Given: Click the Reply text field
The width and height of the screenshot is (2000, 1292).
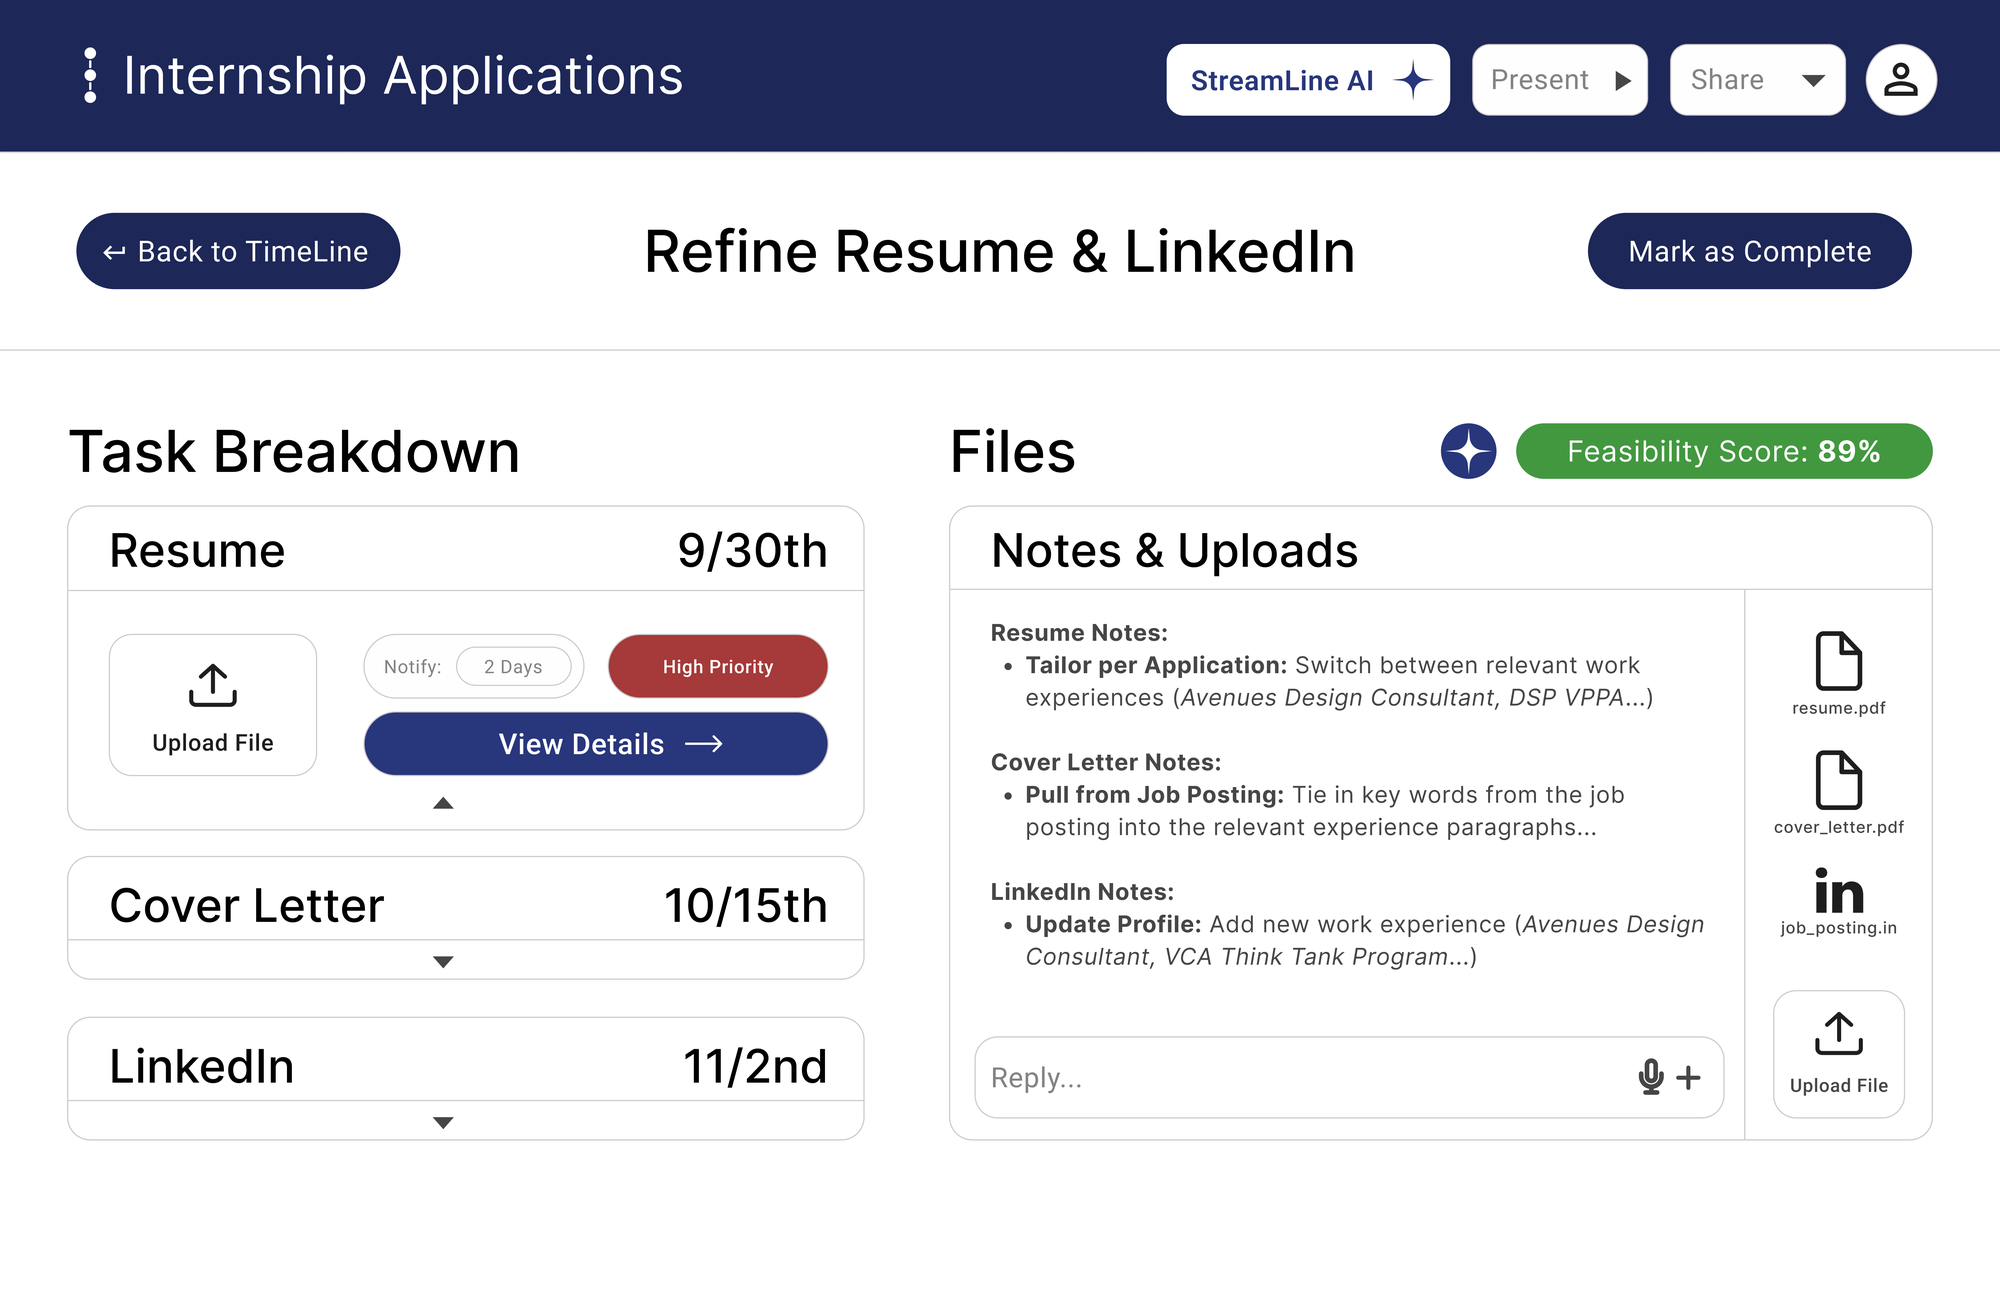Looking at the screenshot, I should [x=1349, y=1077].
